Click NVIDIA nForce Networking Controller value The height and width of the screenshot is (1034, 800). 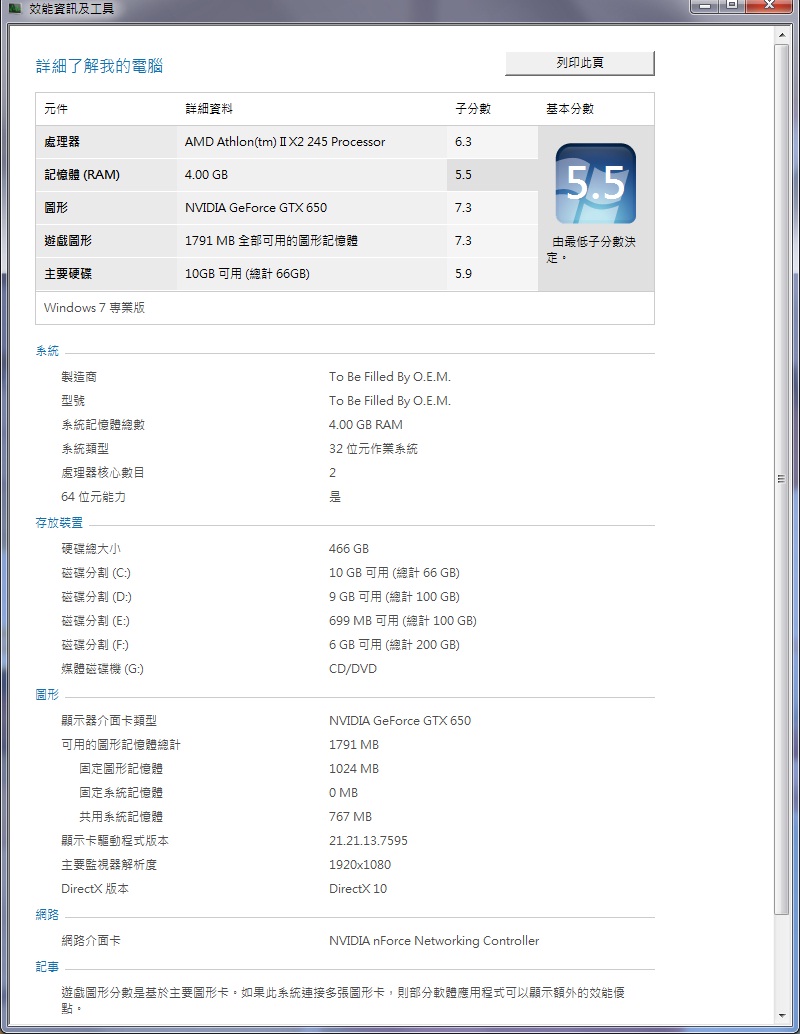pos(434,941)
